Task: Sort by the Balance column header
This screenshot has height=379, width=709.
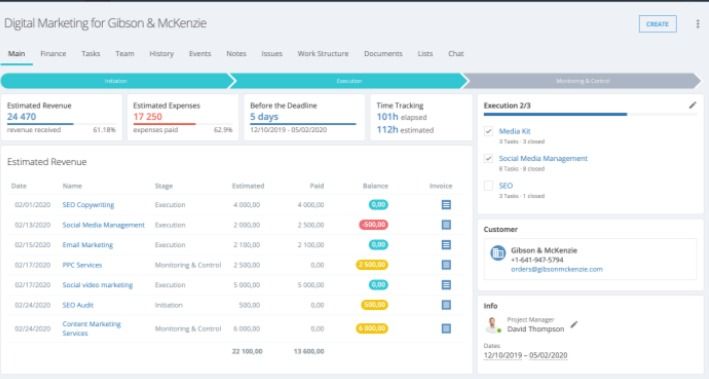Action: 375,186
